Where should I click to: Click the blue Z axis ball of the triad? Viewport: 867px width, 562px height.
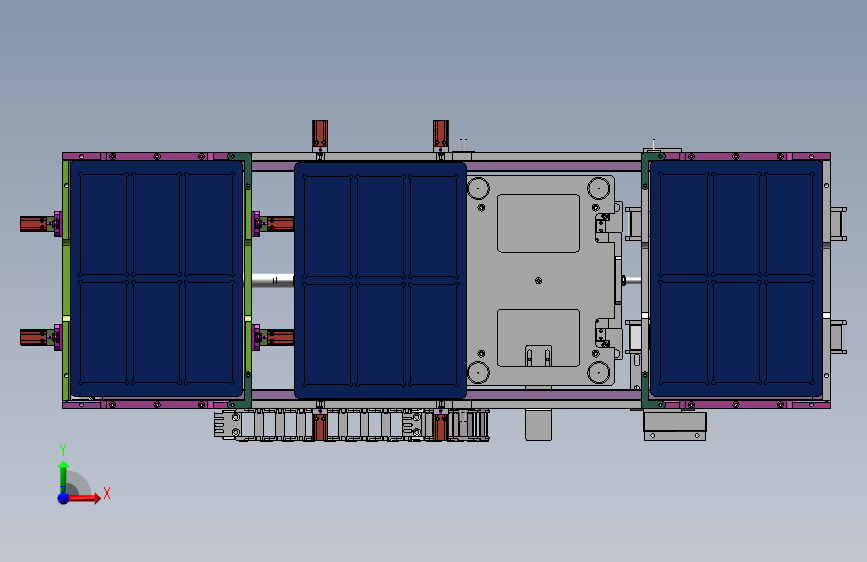(64, 498)
